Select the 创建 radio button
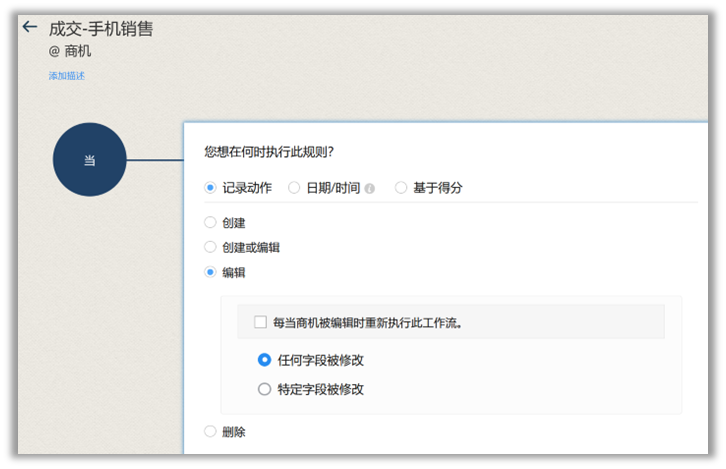Image resolution: width=726 pixels, height=469 pixels. tap(210, 222)
